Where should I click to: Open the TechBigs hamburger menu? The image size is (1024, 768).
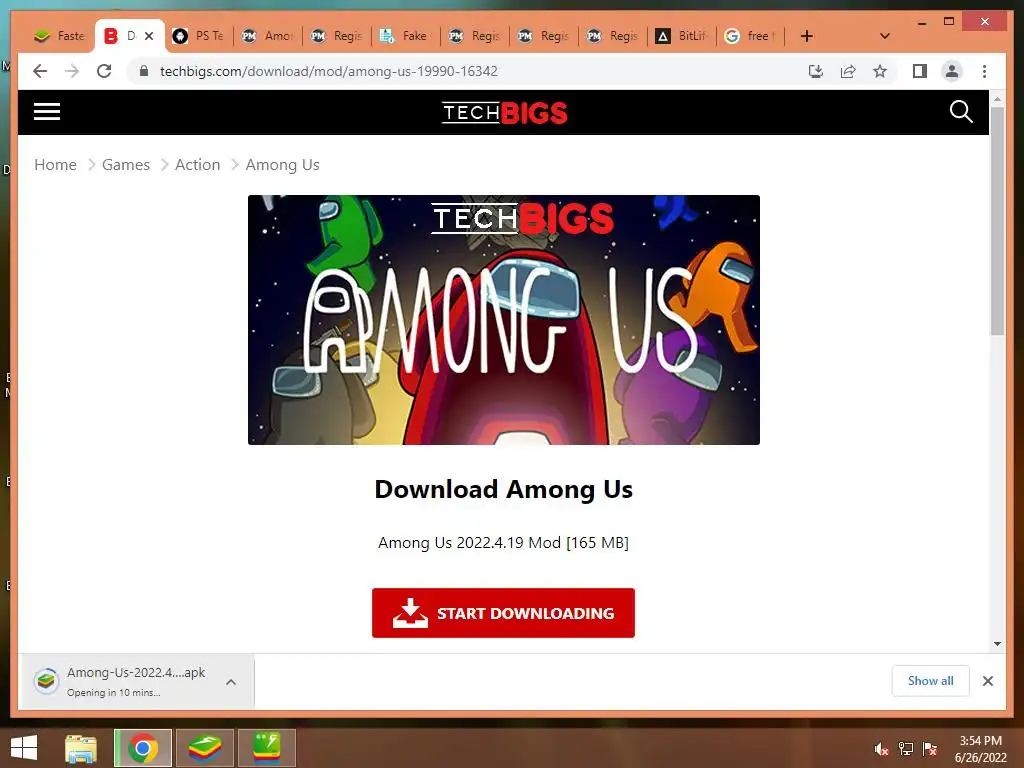coord(47,112)
